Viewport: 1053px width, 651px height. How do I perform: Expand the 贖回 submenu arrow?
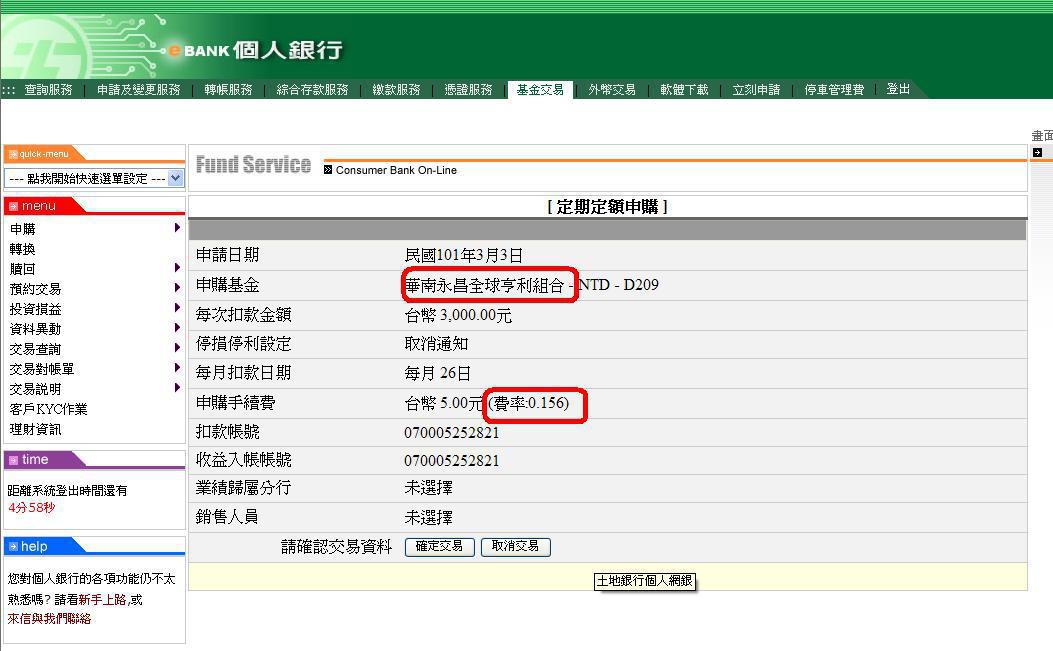pos(177,267)
